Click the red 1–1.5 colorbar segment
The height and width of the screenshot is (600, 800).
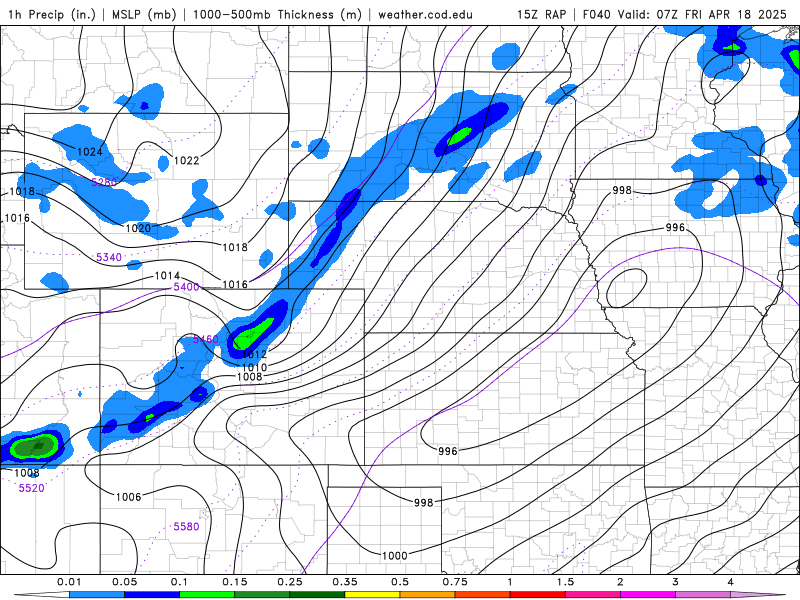tap(538, 595)
